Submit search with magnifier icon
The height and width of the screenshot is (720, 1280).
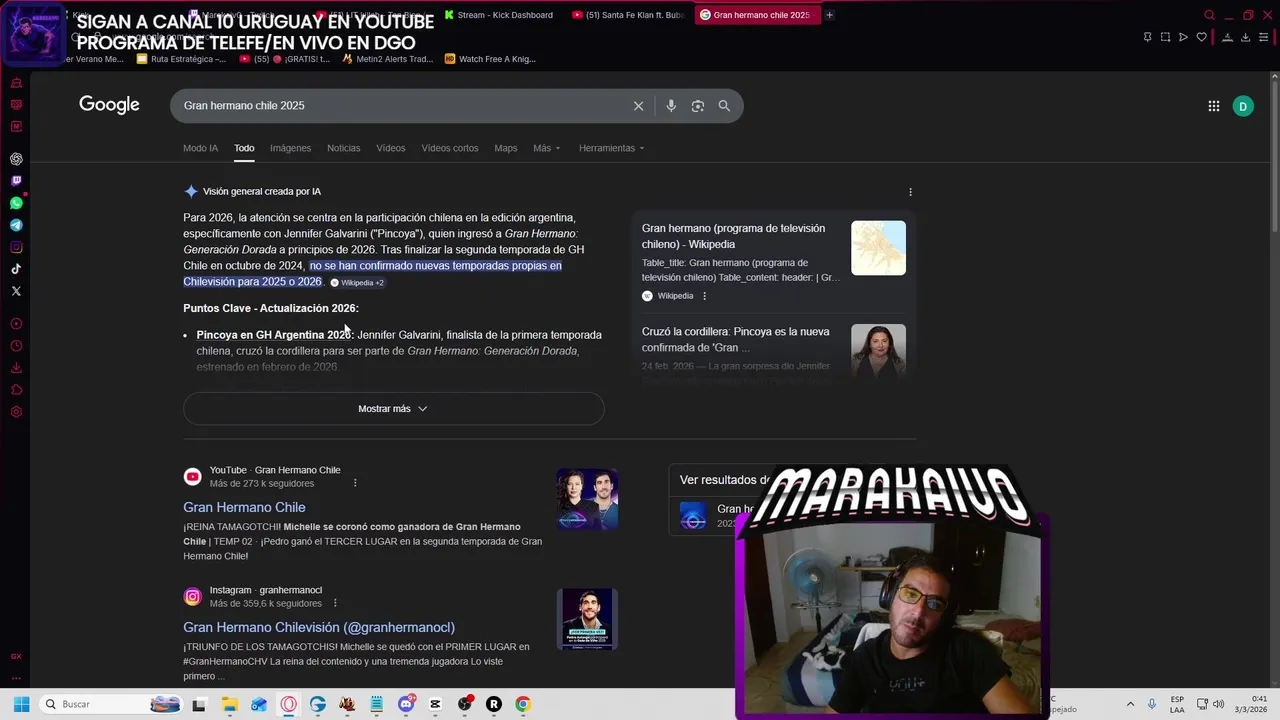click(x=724, y=106)
